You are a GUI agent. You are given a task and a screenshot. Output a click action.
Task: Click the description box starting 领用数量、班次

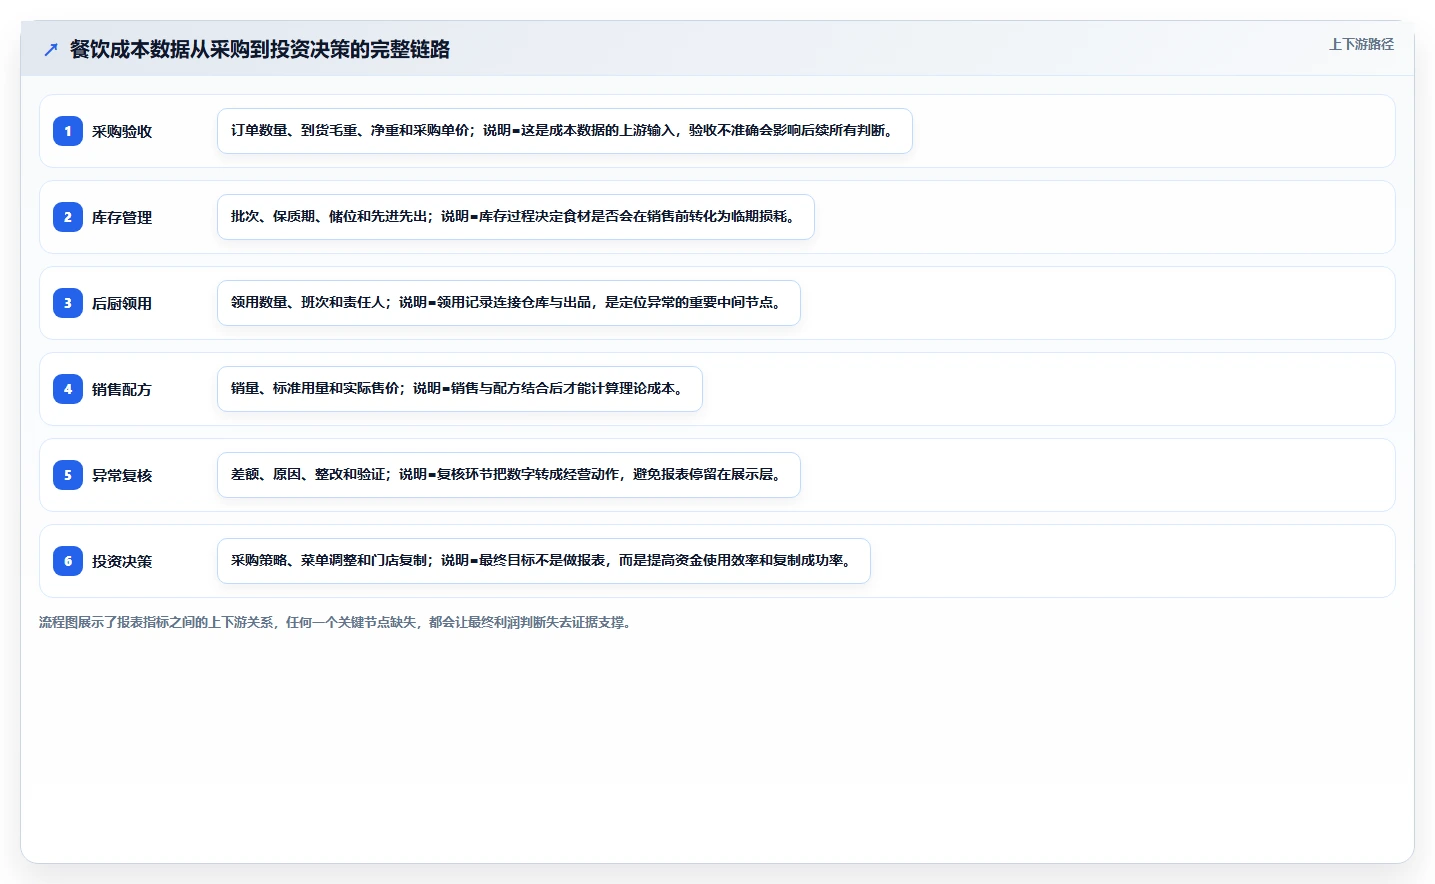click(509, 303)
